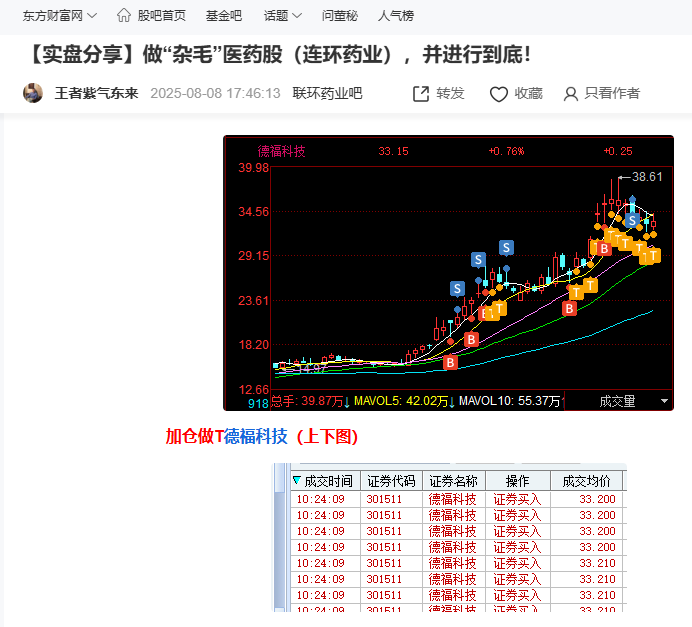Click the +0.76% change in chart header

(x=507, y=151)
